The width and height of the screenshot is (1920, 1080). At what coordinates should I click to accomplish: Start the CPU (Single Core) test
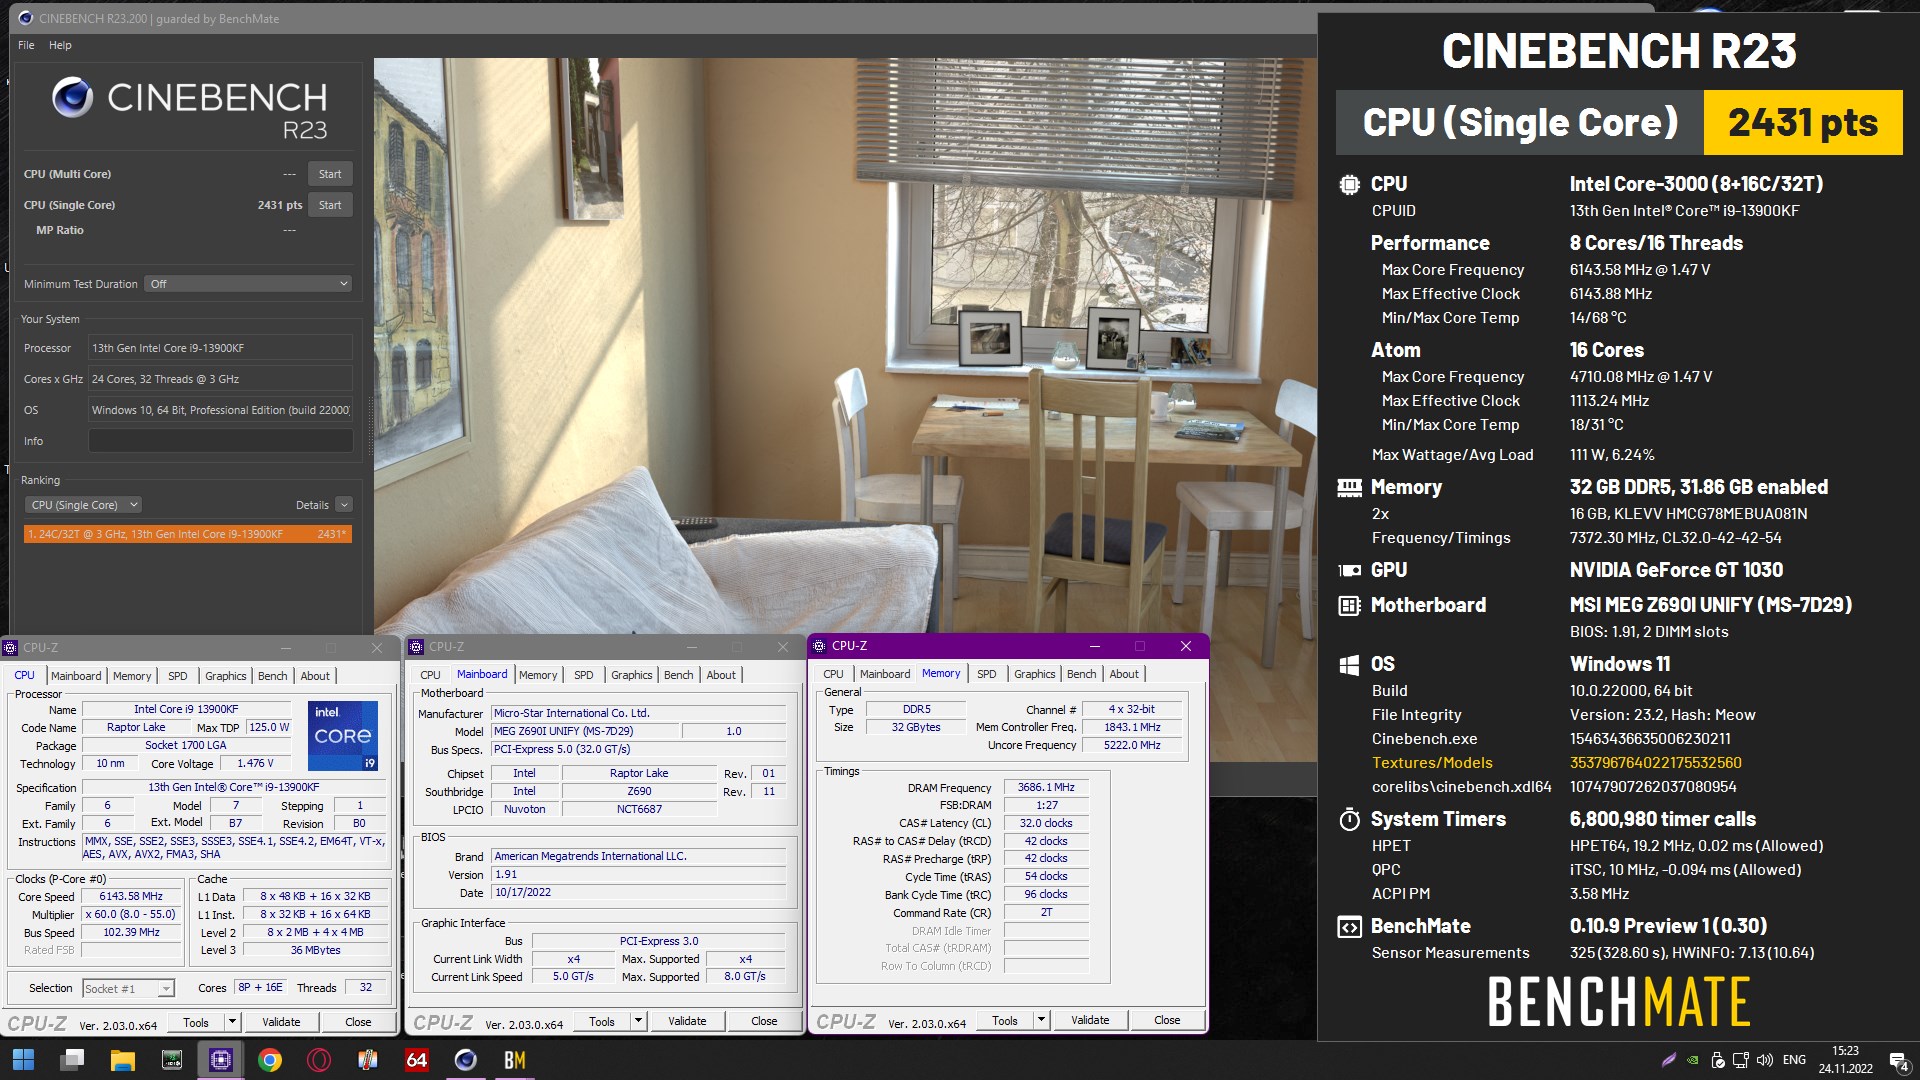click(x=330, y=205)
